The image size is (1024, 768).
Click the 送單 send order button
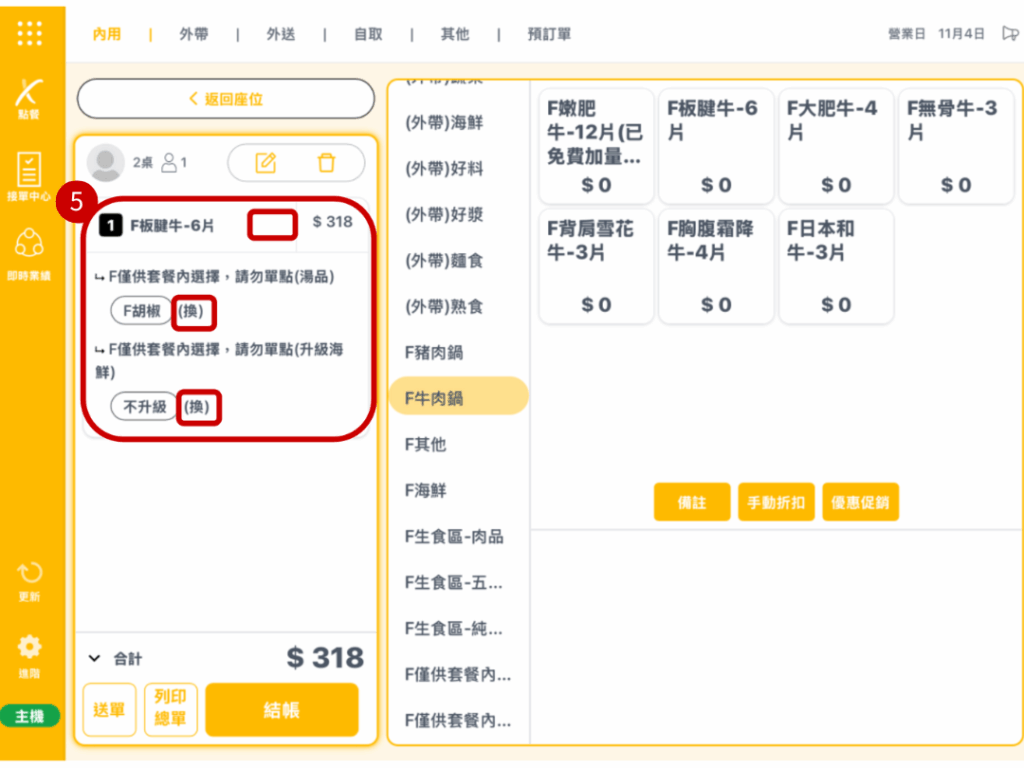click(109, 710)
